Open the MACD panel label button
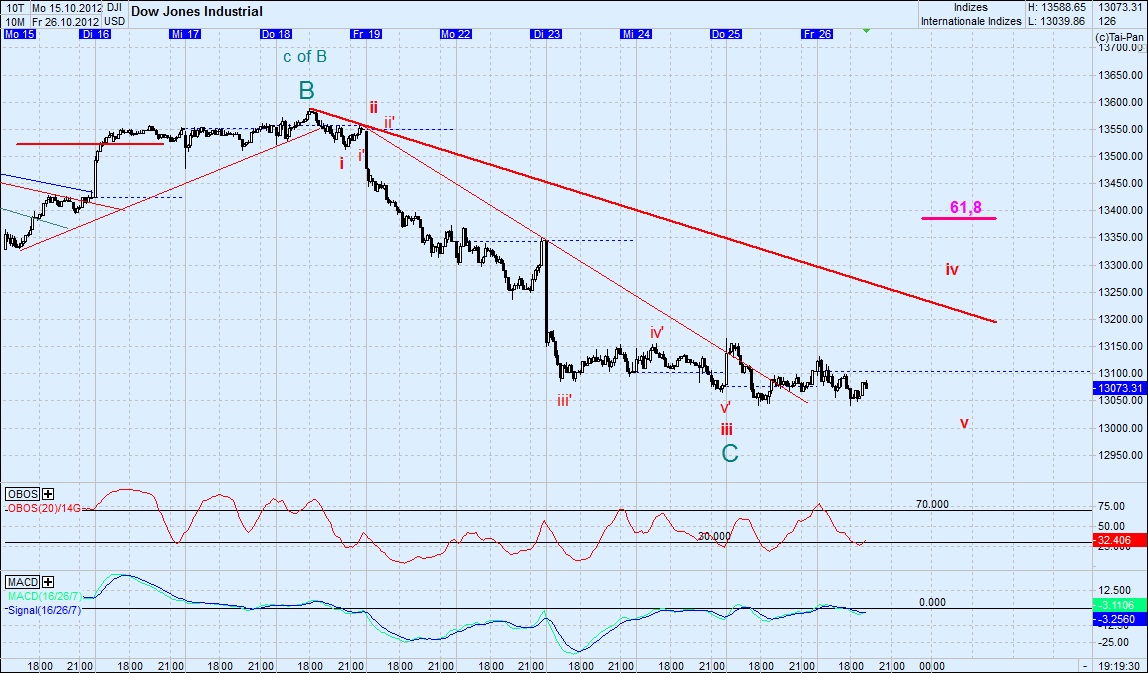The image size is (1148, 673). click(22, 581)
